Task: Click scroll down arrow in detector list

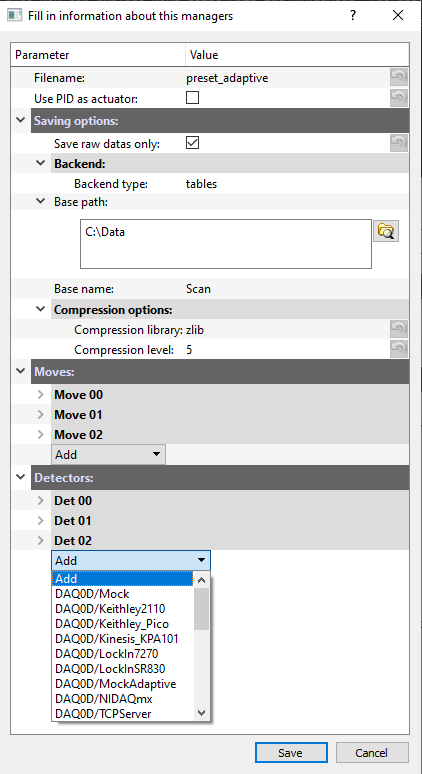Action: pos(201,712)
